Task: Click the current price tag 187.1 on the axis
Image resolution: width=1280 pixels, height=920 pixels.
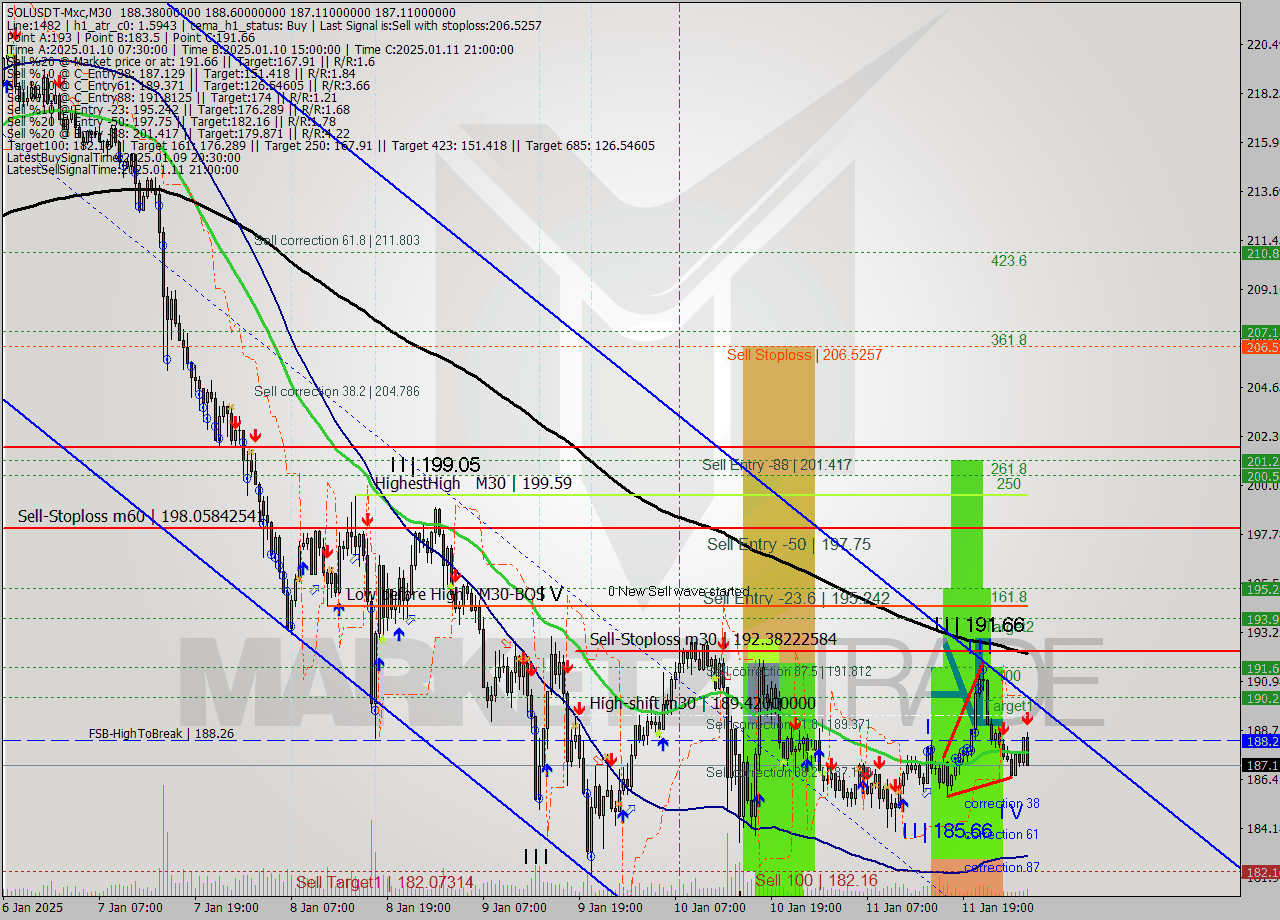Action: (1261, 765)
